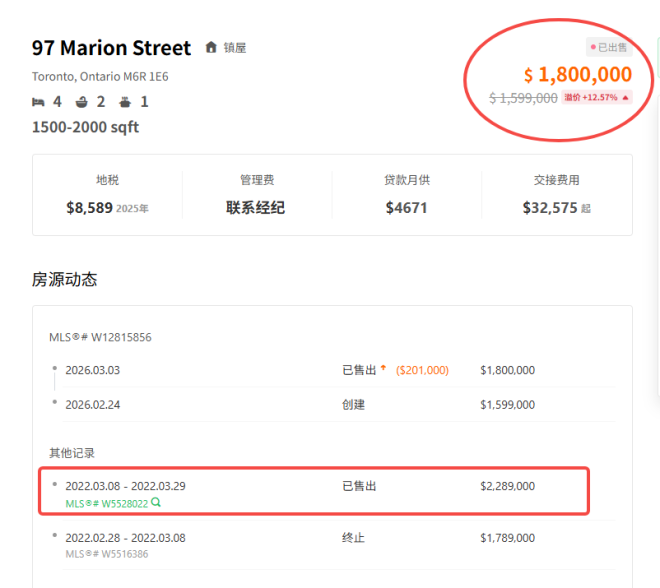This screenshot has width=660, height=588.
Task: Click the red triangle in the 溢价 badge
Action: coord(625,97)
